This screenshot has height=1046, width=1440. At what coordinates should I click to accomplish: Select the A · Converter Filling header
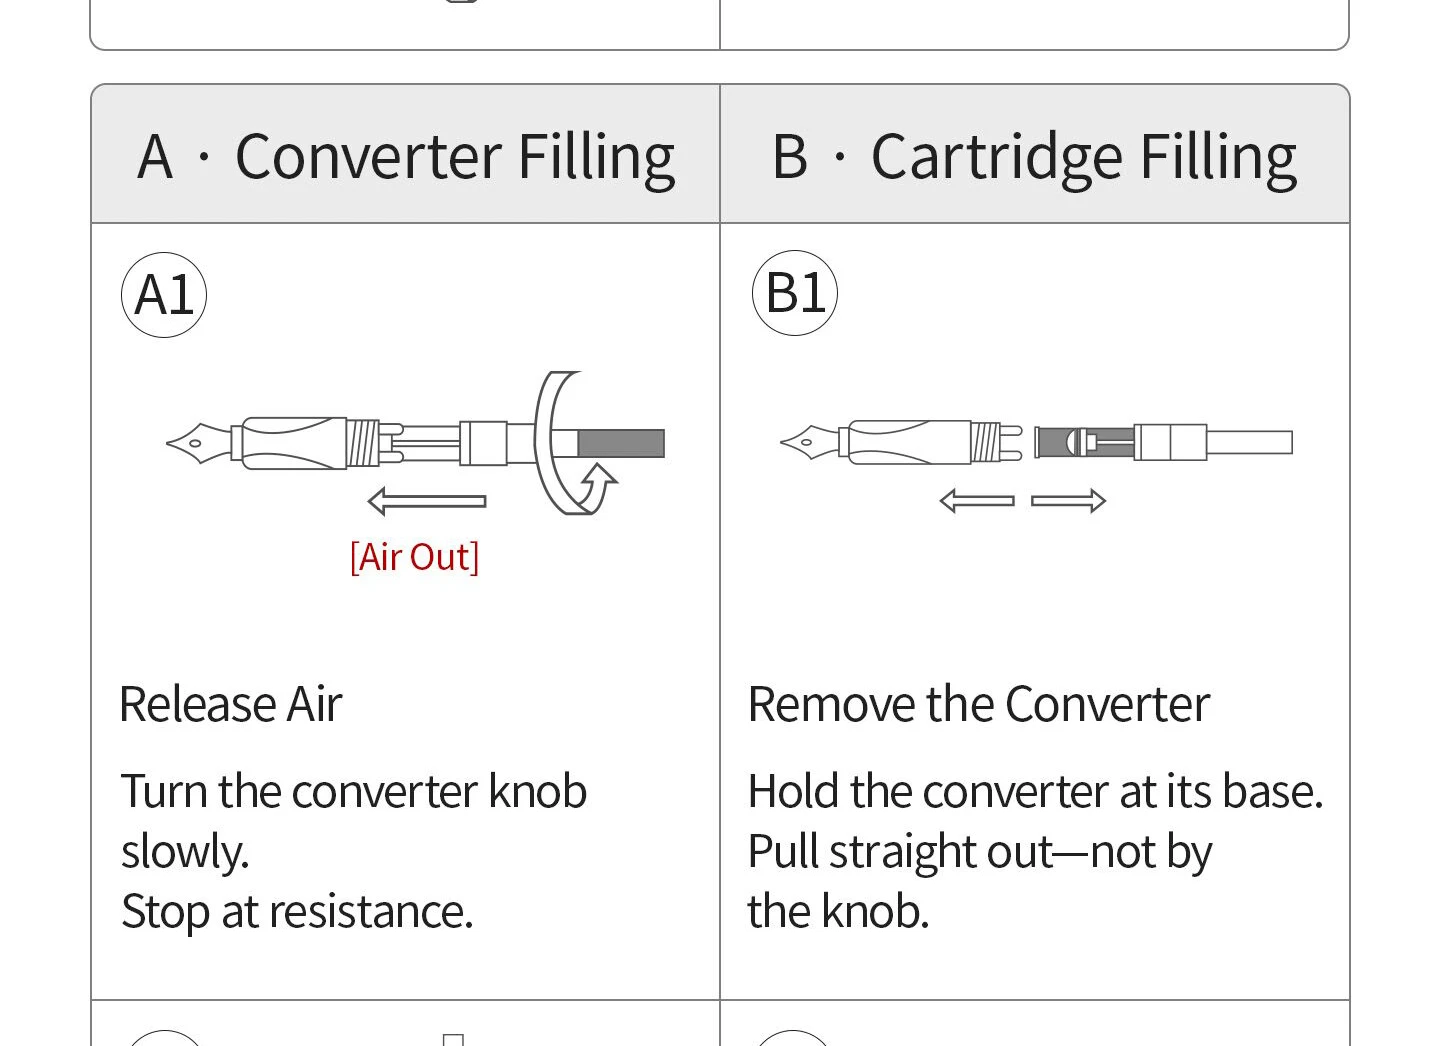coord(406,156)
